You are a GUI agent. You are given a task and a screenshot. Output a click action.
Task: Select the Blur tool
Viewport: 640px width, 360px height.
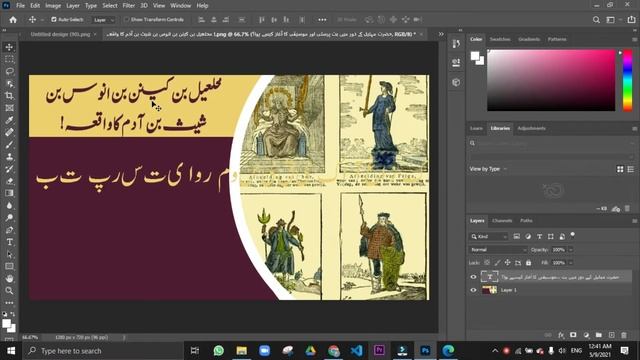point(9,206)
